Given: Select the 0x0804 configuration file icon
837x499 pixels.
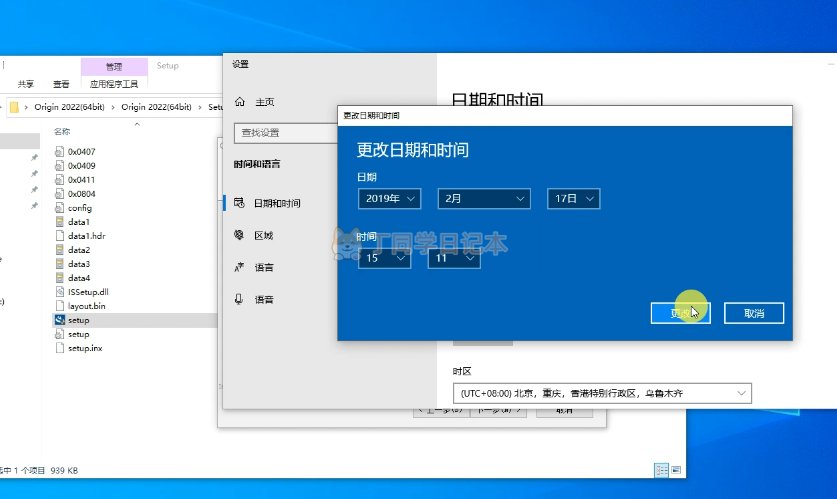Looking at the screenshot, I should click(60, 193).
